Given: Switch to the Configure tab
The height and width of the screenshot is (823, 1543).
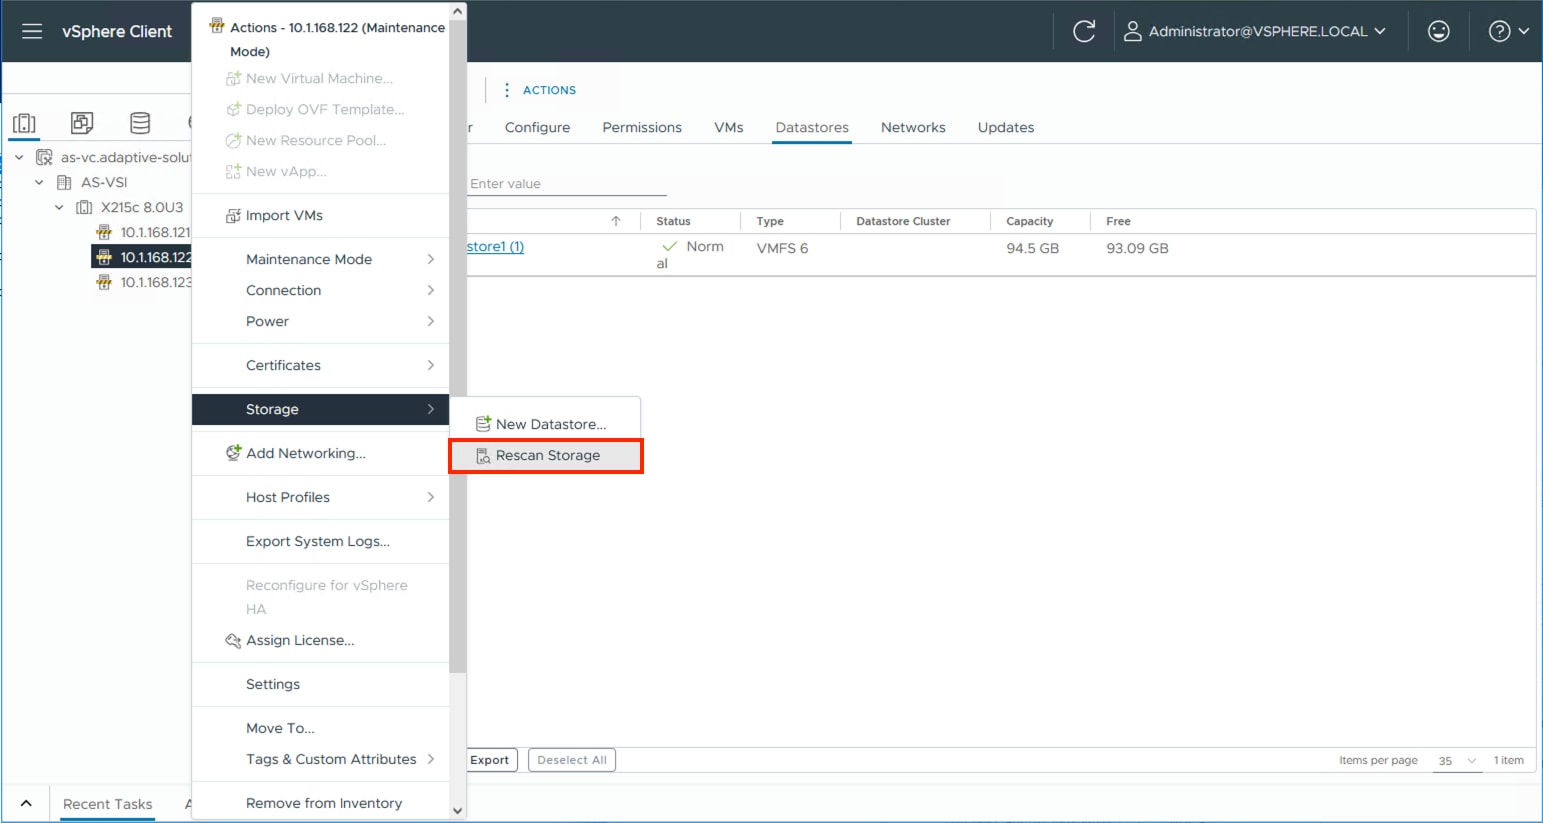Looking at the screenshot, I should (x=537, y=127).
